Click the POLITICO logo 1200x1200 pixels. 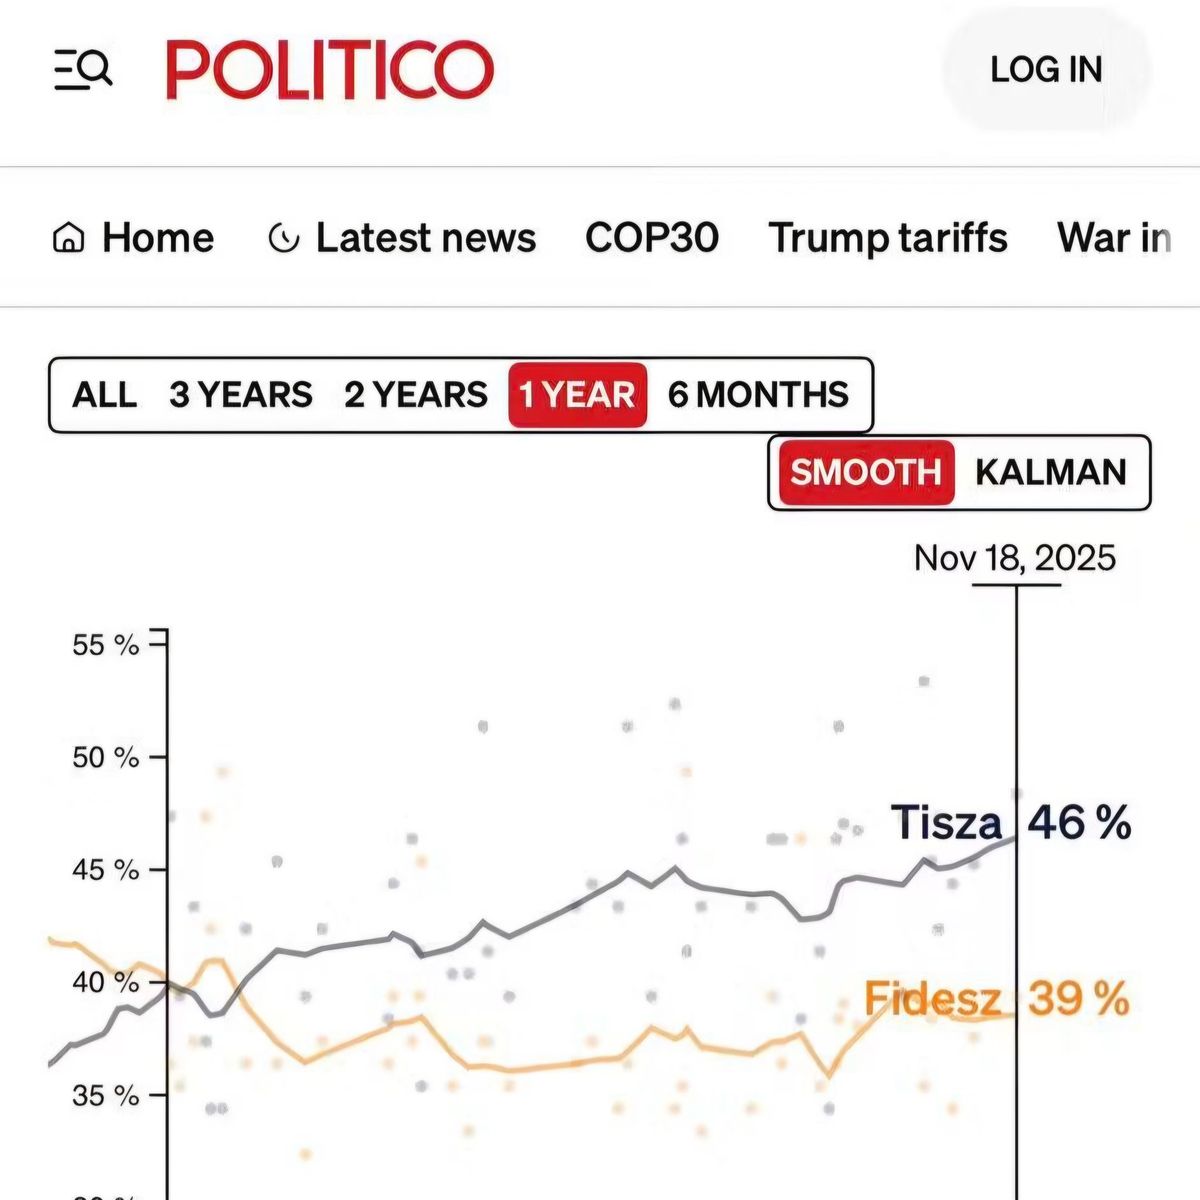tap(330, 70)
